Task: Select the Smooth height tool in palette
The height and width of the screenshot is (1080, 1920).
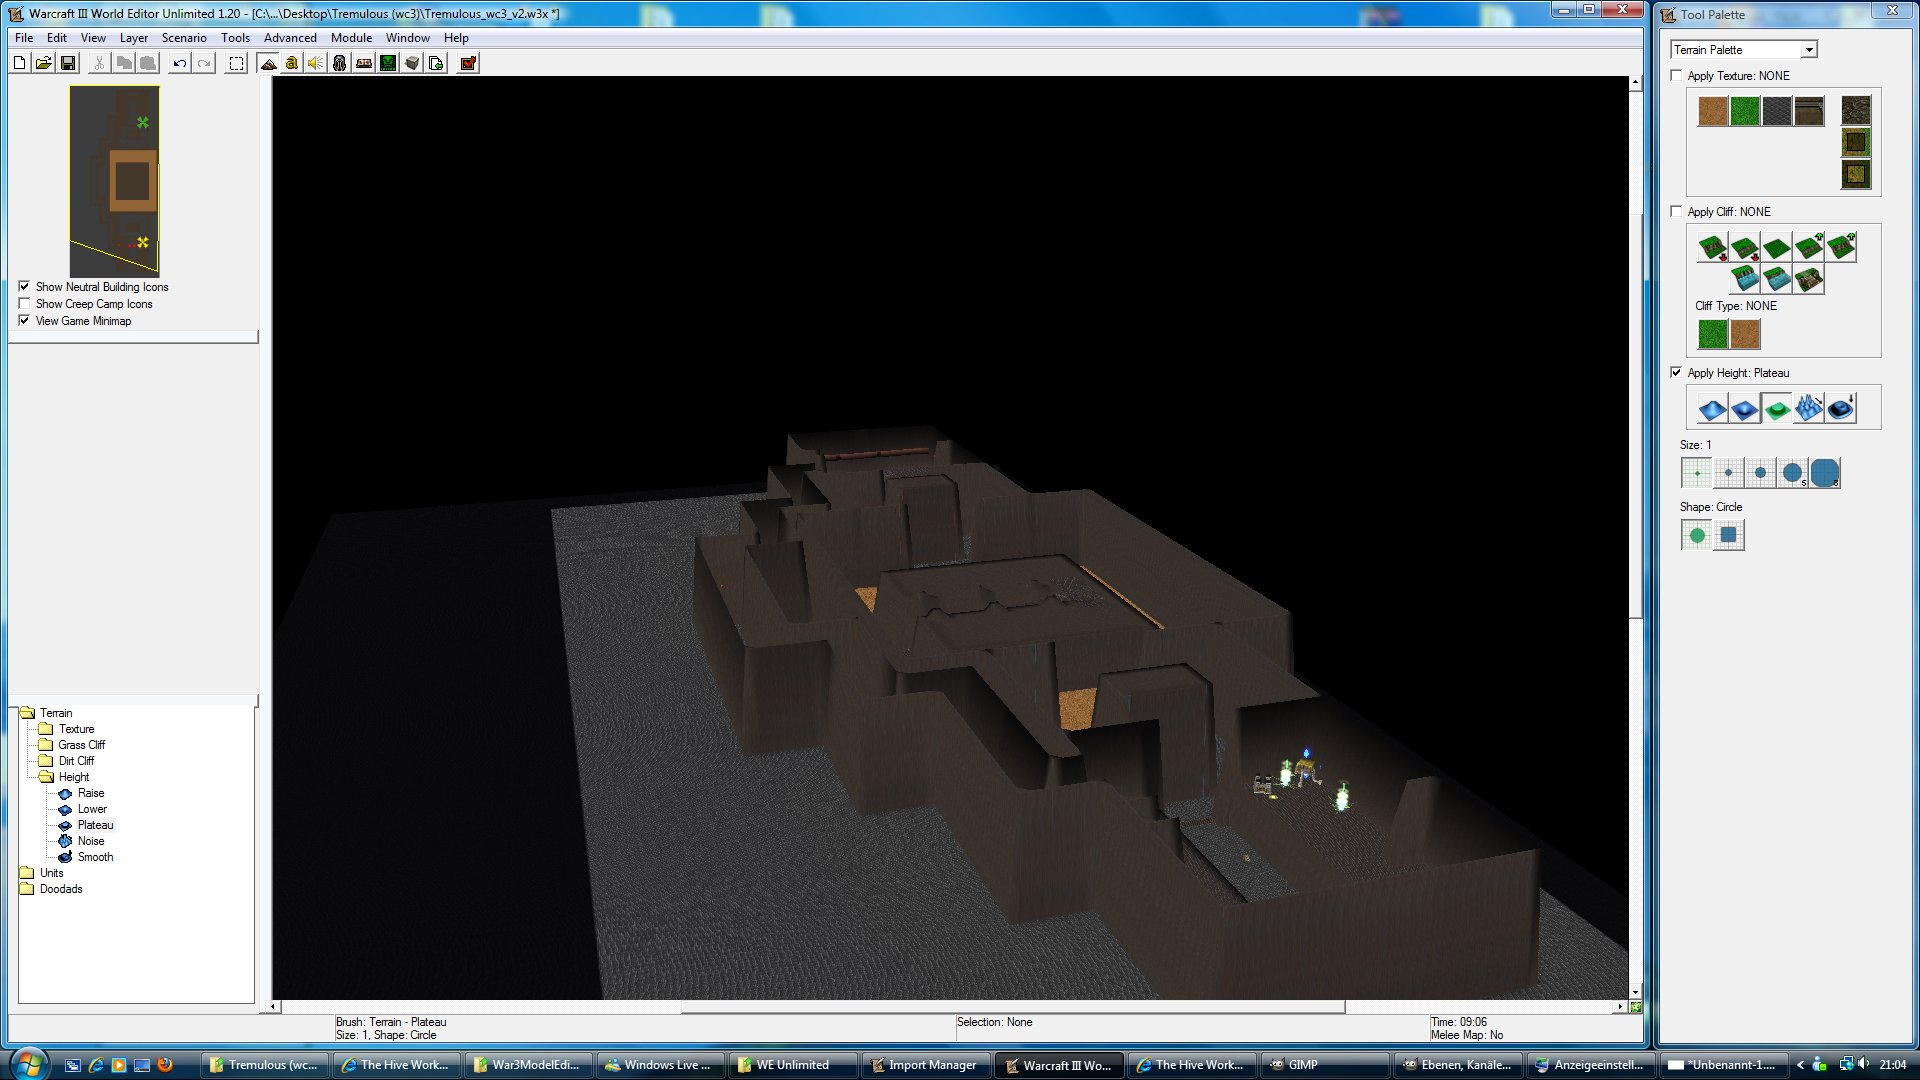Action: 1840,408
